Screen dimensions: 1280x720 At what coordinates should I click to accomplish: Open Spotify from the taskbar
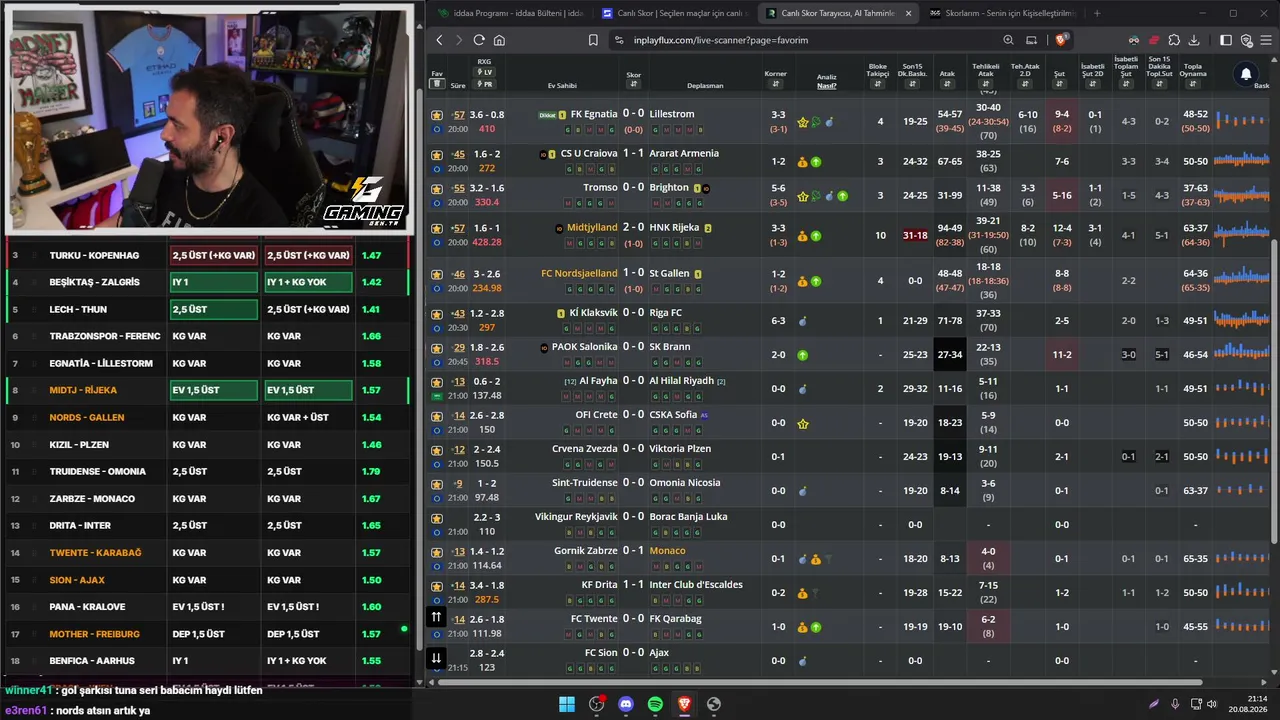[x=655, y=704]
